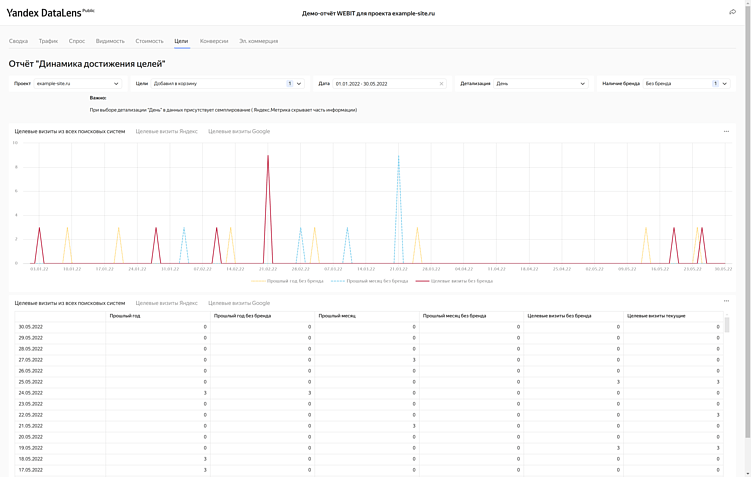Open the table widget three-dots menu
Image resolution: width=751 pixels, height=477 pixels.
pos(727,301)
